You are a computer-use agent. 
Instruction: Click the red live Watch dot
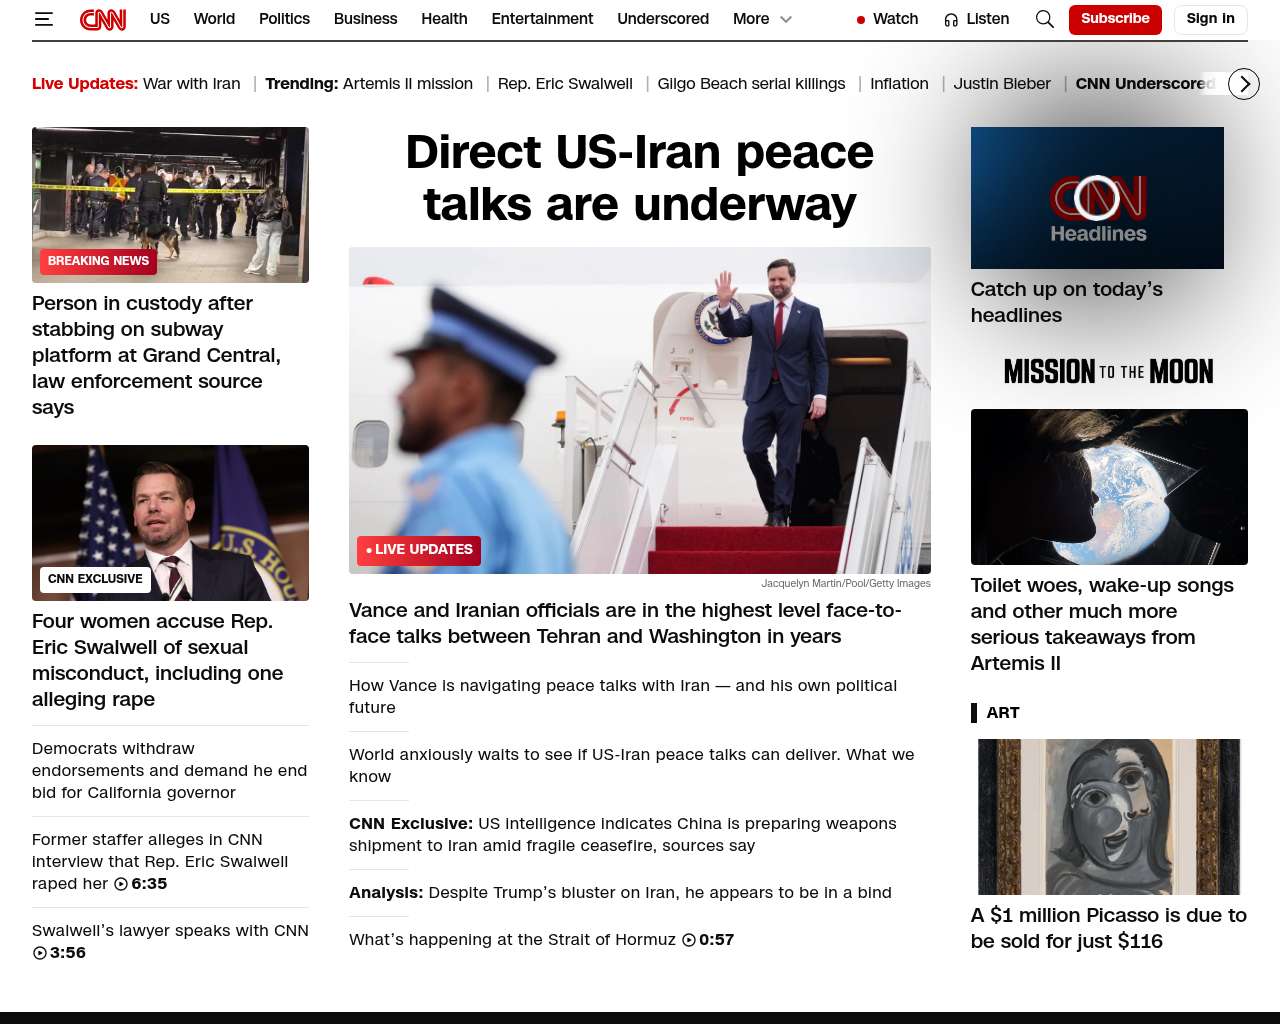point(861,20)
